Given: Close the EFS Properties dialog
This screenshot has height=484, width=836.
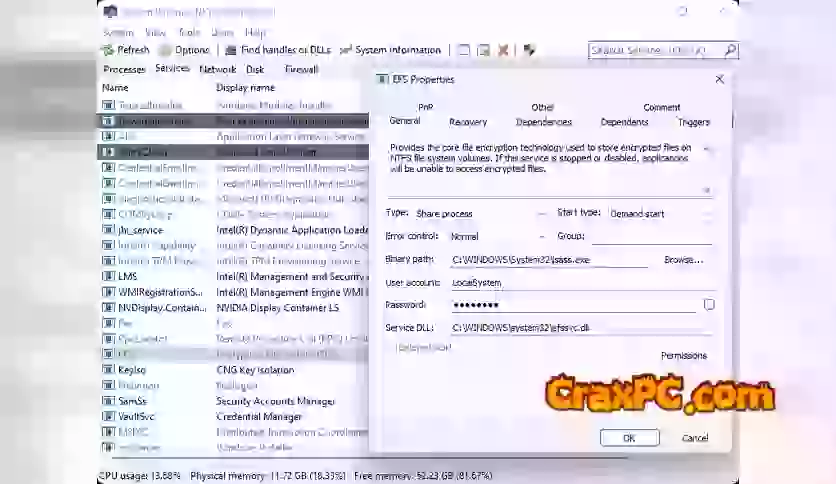Looking at the screenshot, I should 719,79.
